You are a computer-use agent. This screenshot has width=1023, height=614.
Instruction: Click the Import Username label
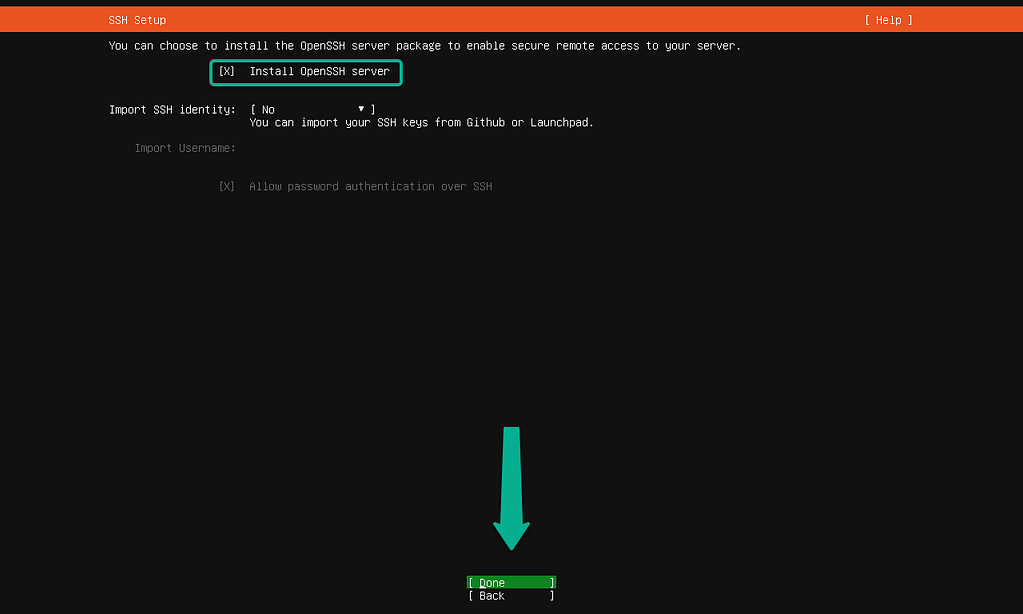click(x=185, y=148)
